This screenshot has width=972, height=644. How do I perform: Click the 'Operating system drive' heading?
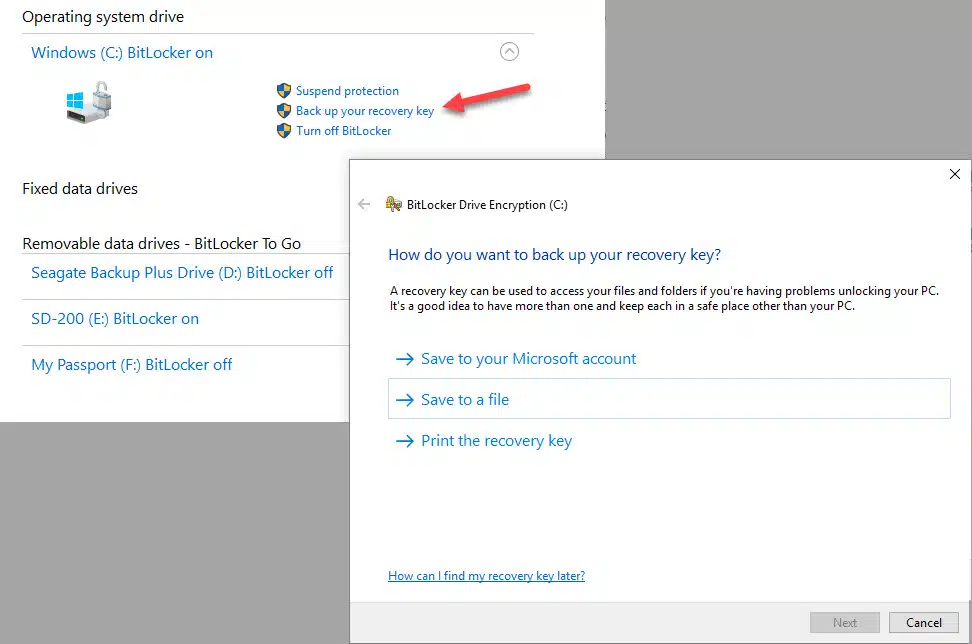tap(103, 17)
